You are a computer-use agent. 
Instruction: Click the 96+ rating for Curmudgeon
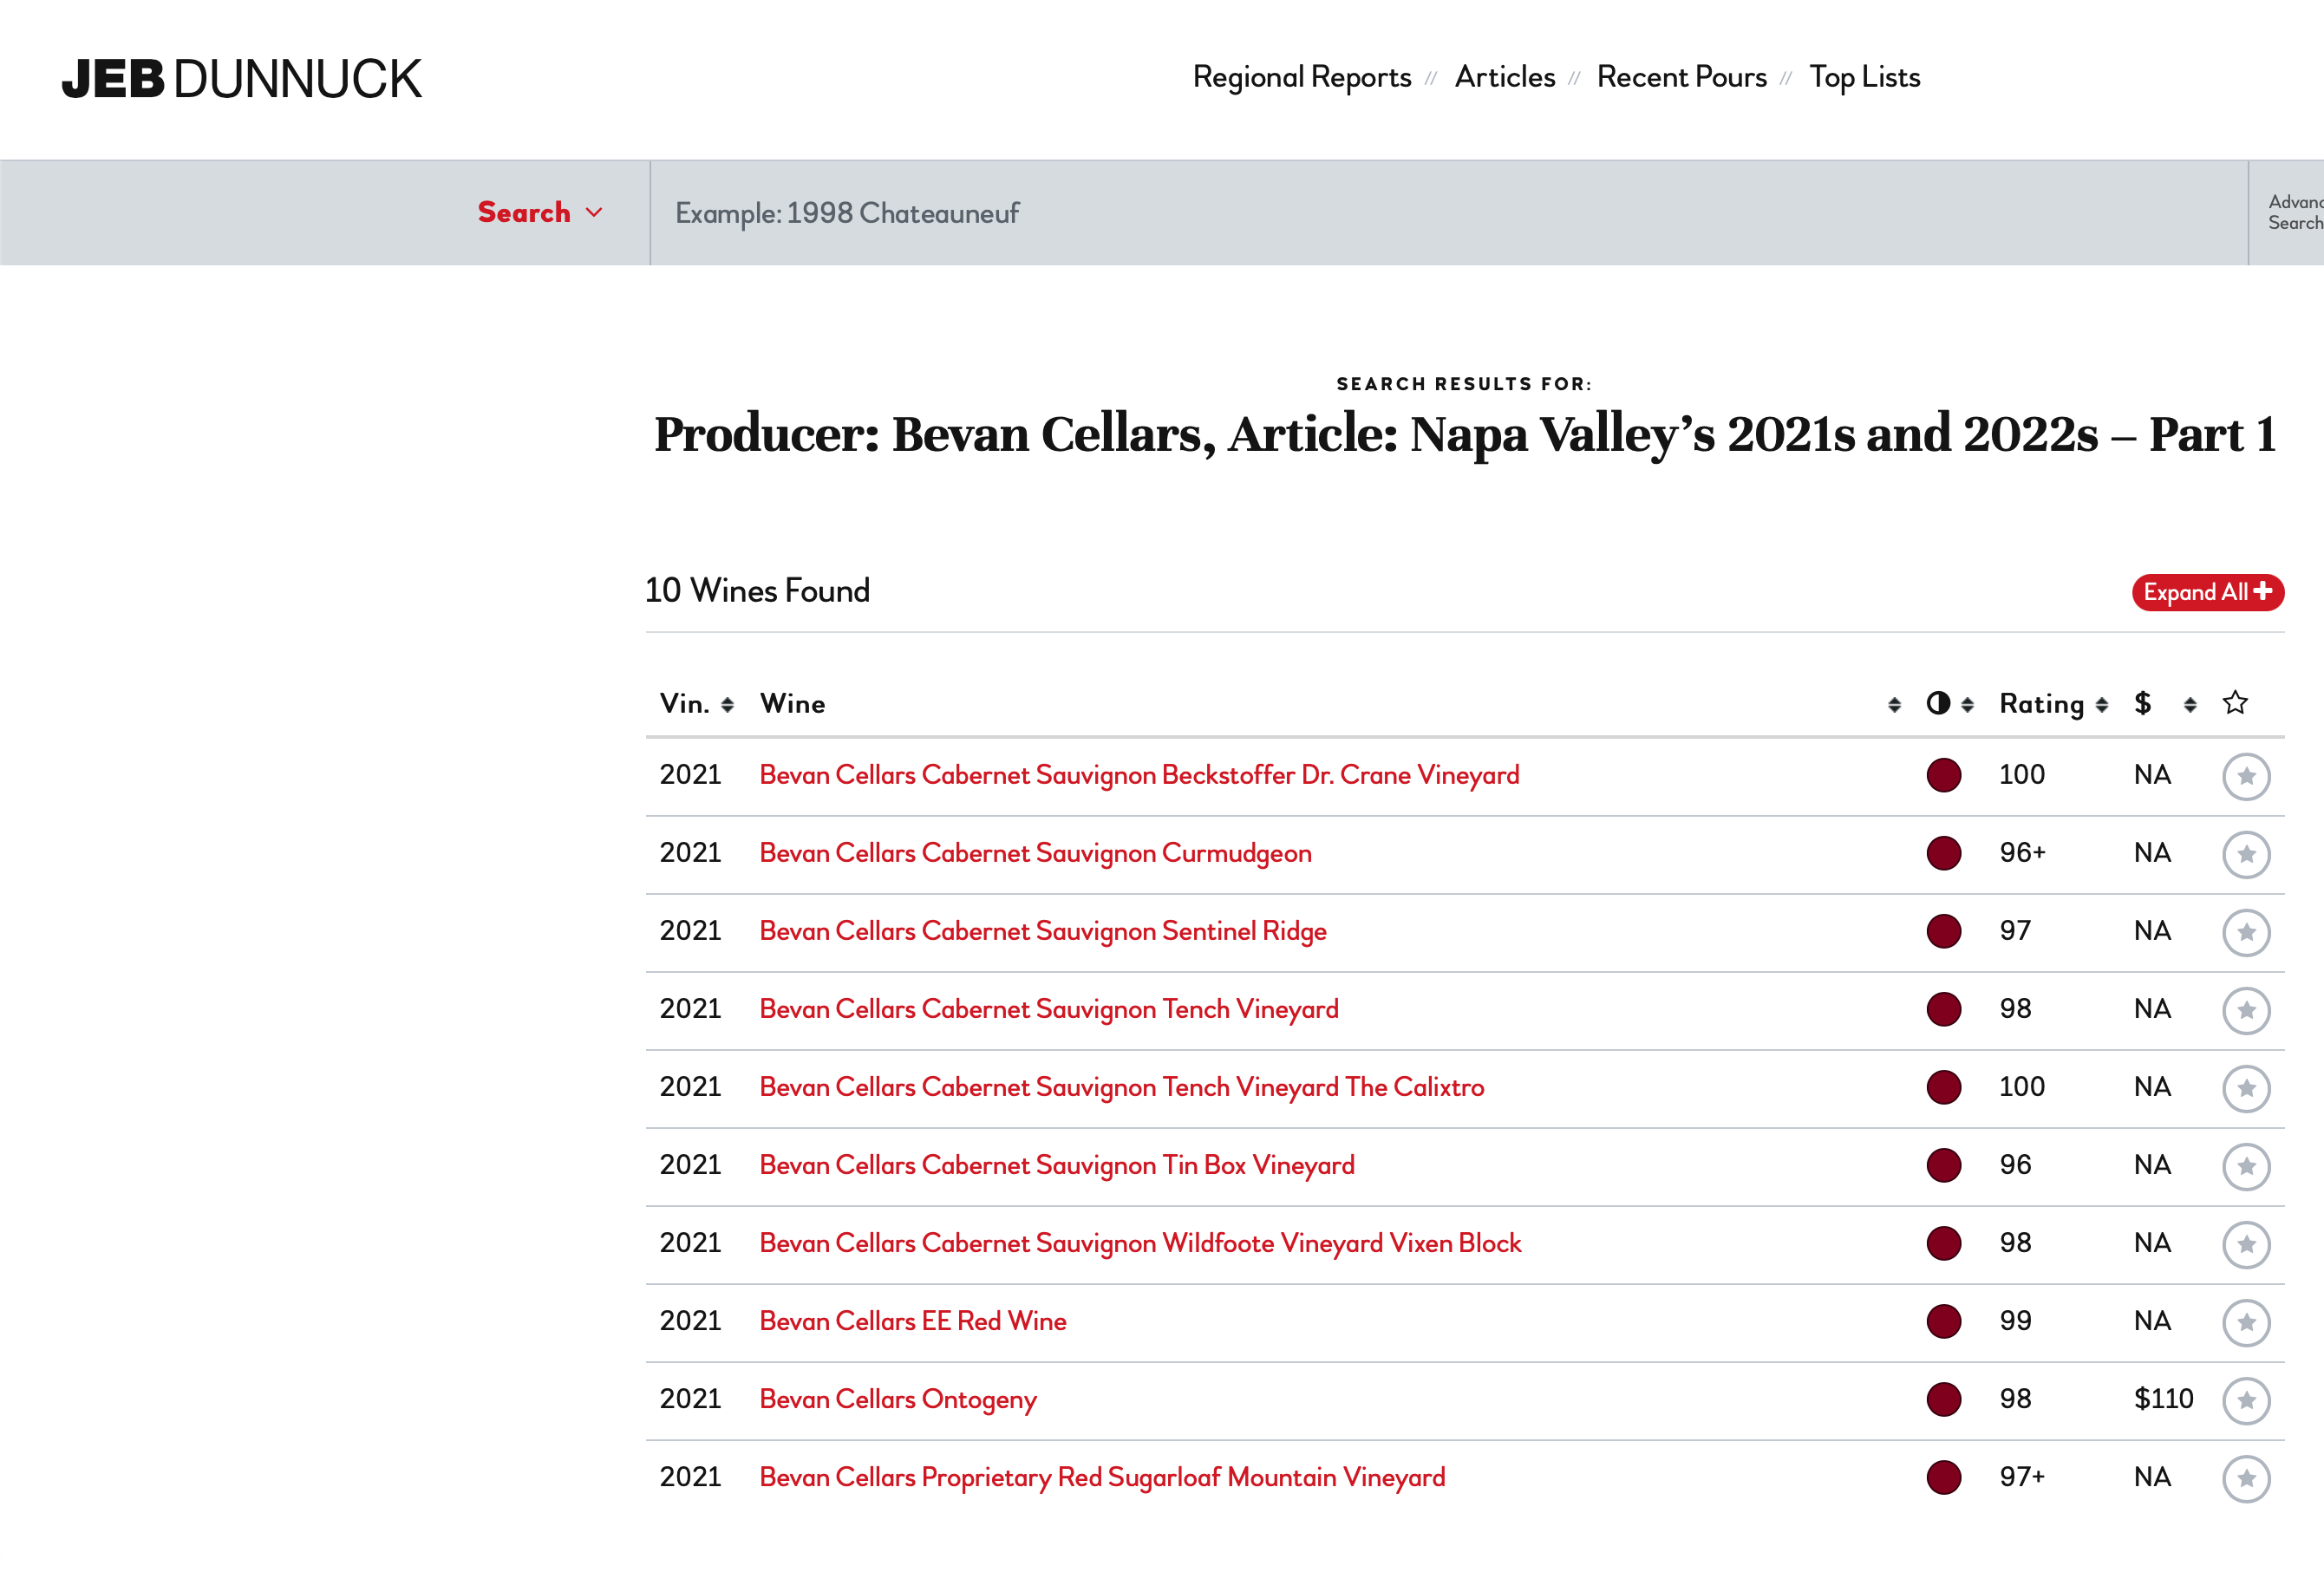(2022, 853)
